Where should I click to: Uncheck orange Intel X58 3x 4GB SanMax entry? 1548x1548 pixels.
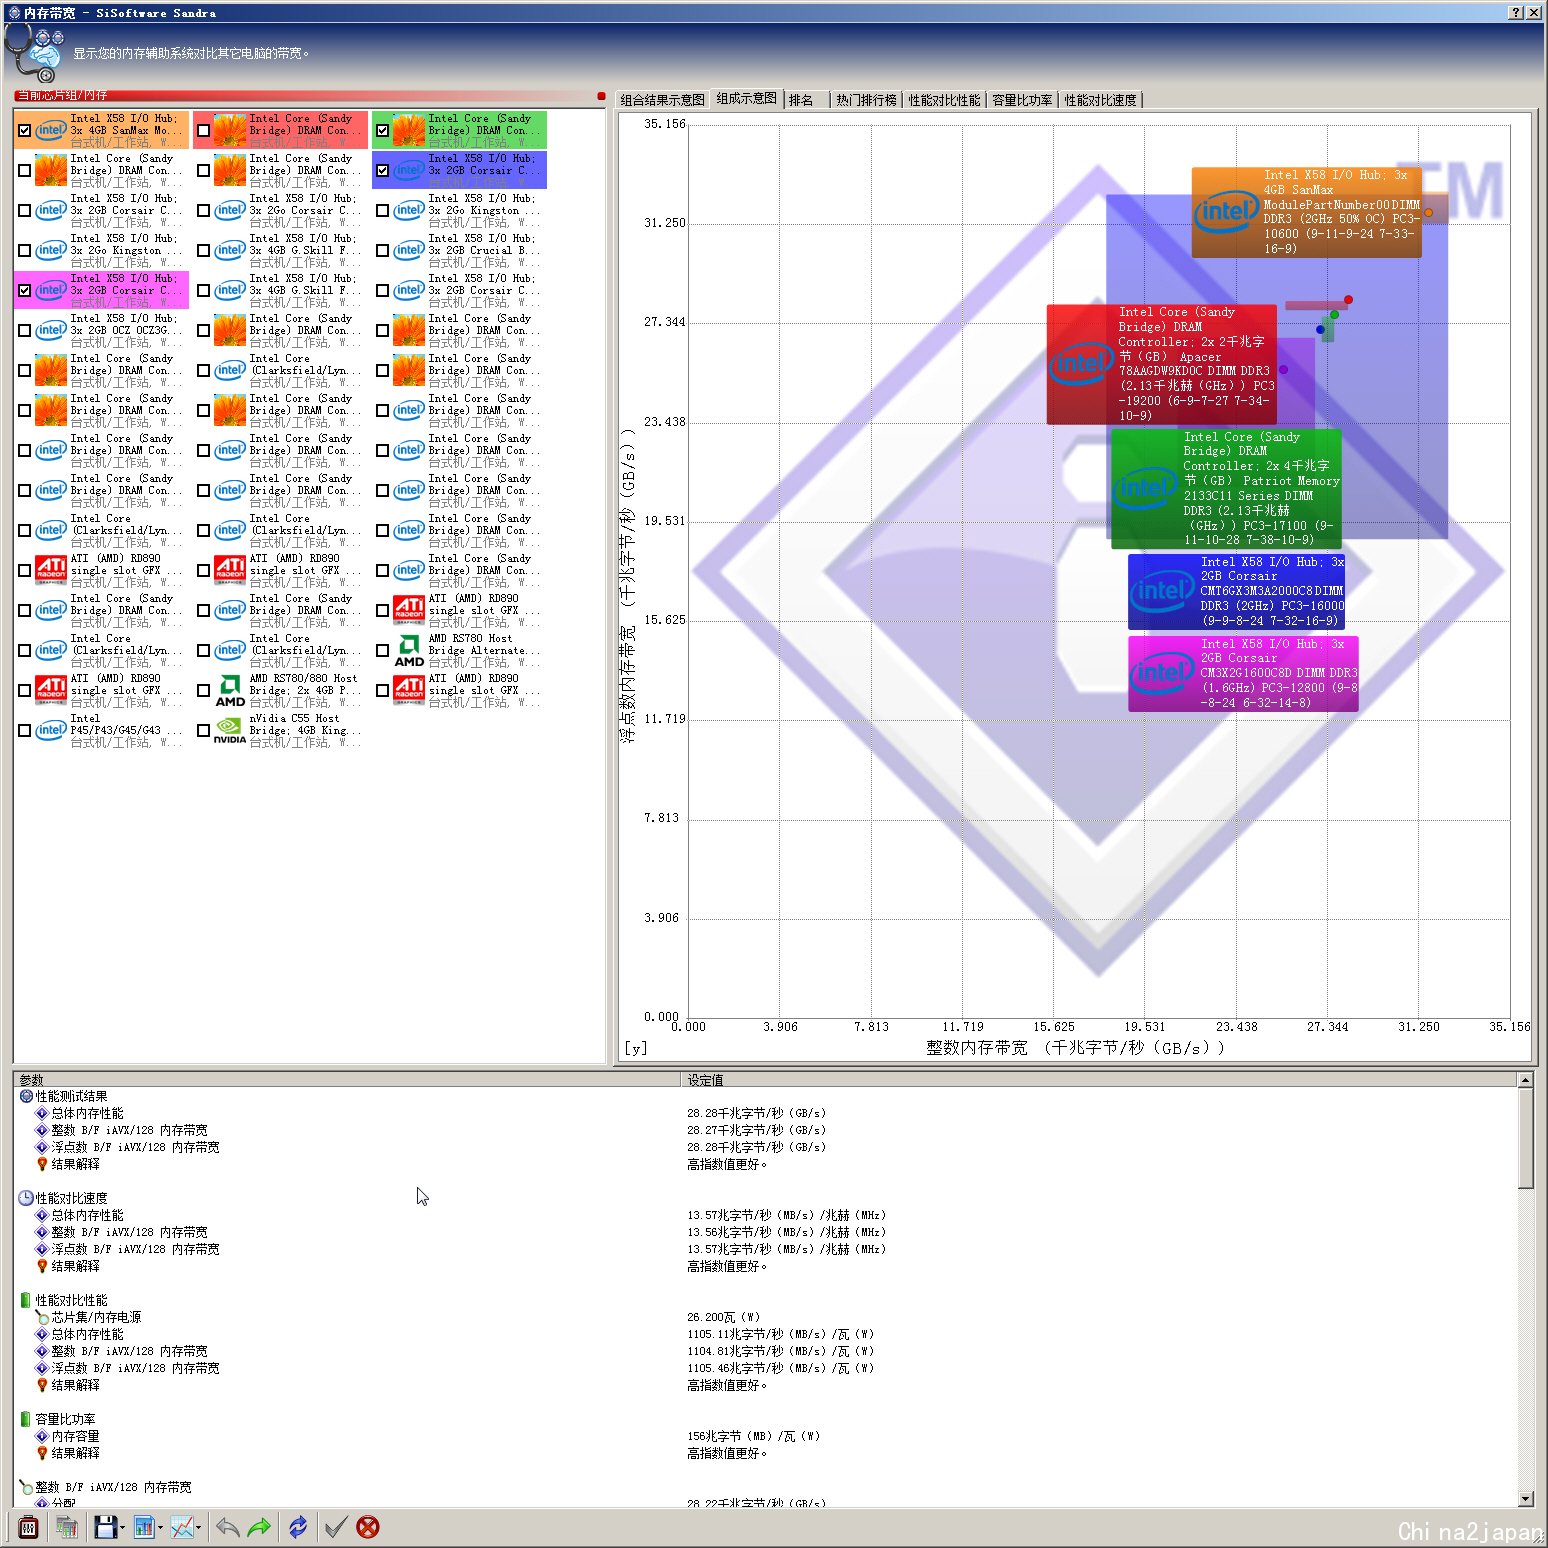click(x=24, y=130)
